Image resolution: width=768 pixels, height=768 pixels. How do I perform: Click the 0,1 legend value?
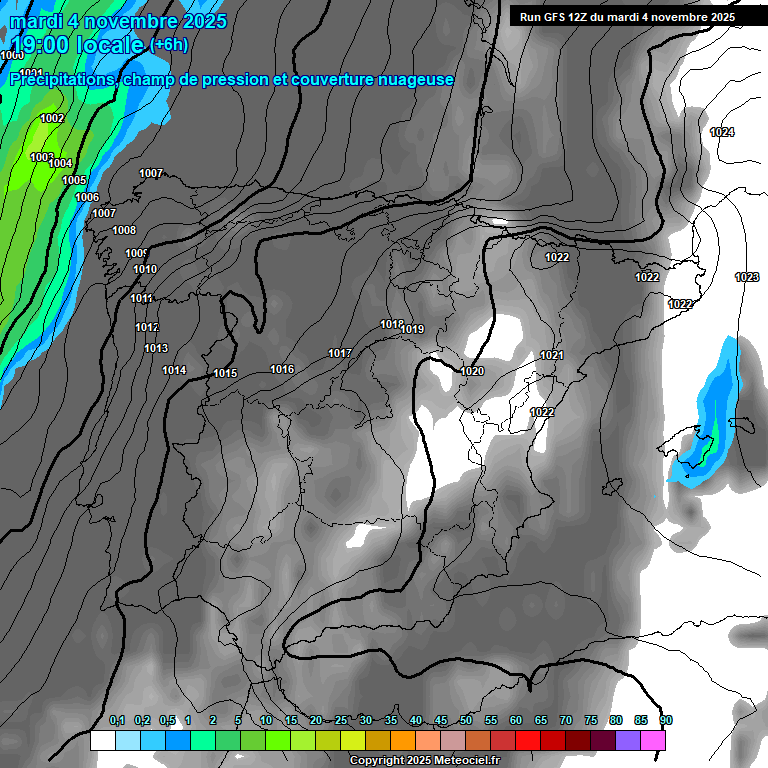coord(117,720)
